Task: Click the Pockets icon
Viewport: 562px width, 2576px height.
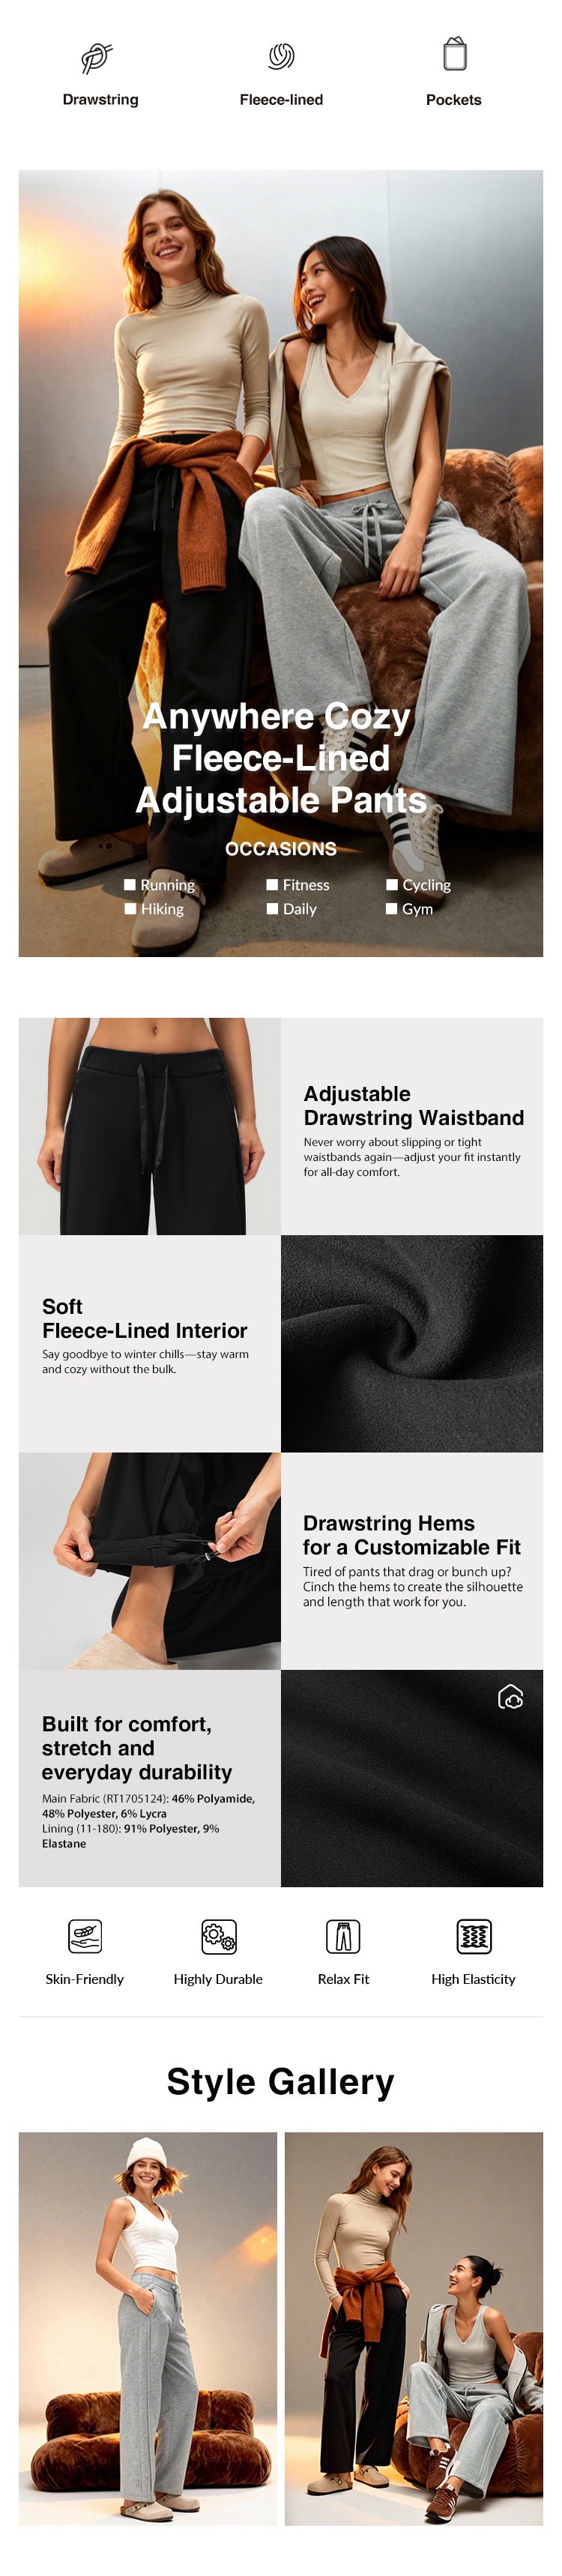Action: (x=455, y=54)
